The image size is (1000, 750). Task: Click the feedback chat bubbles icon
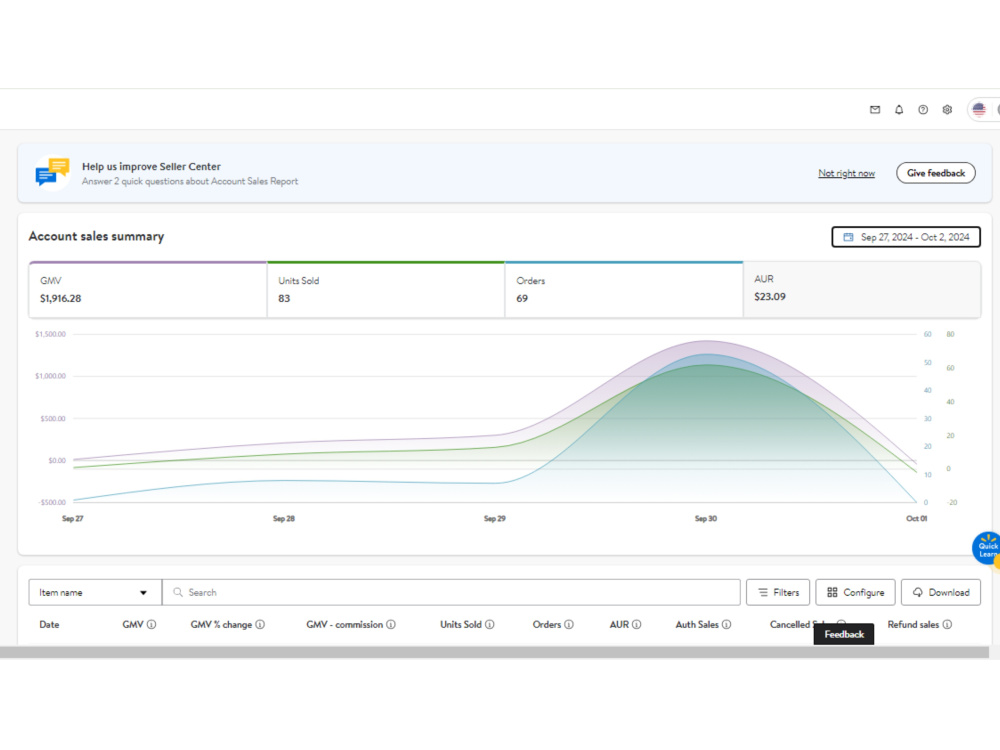[52, 173]
